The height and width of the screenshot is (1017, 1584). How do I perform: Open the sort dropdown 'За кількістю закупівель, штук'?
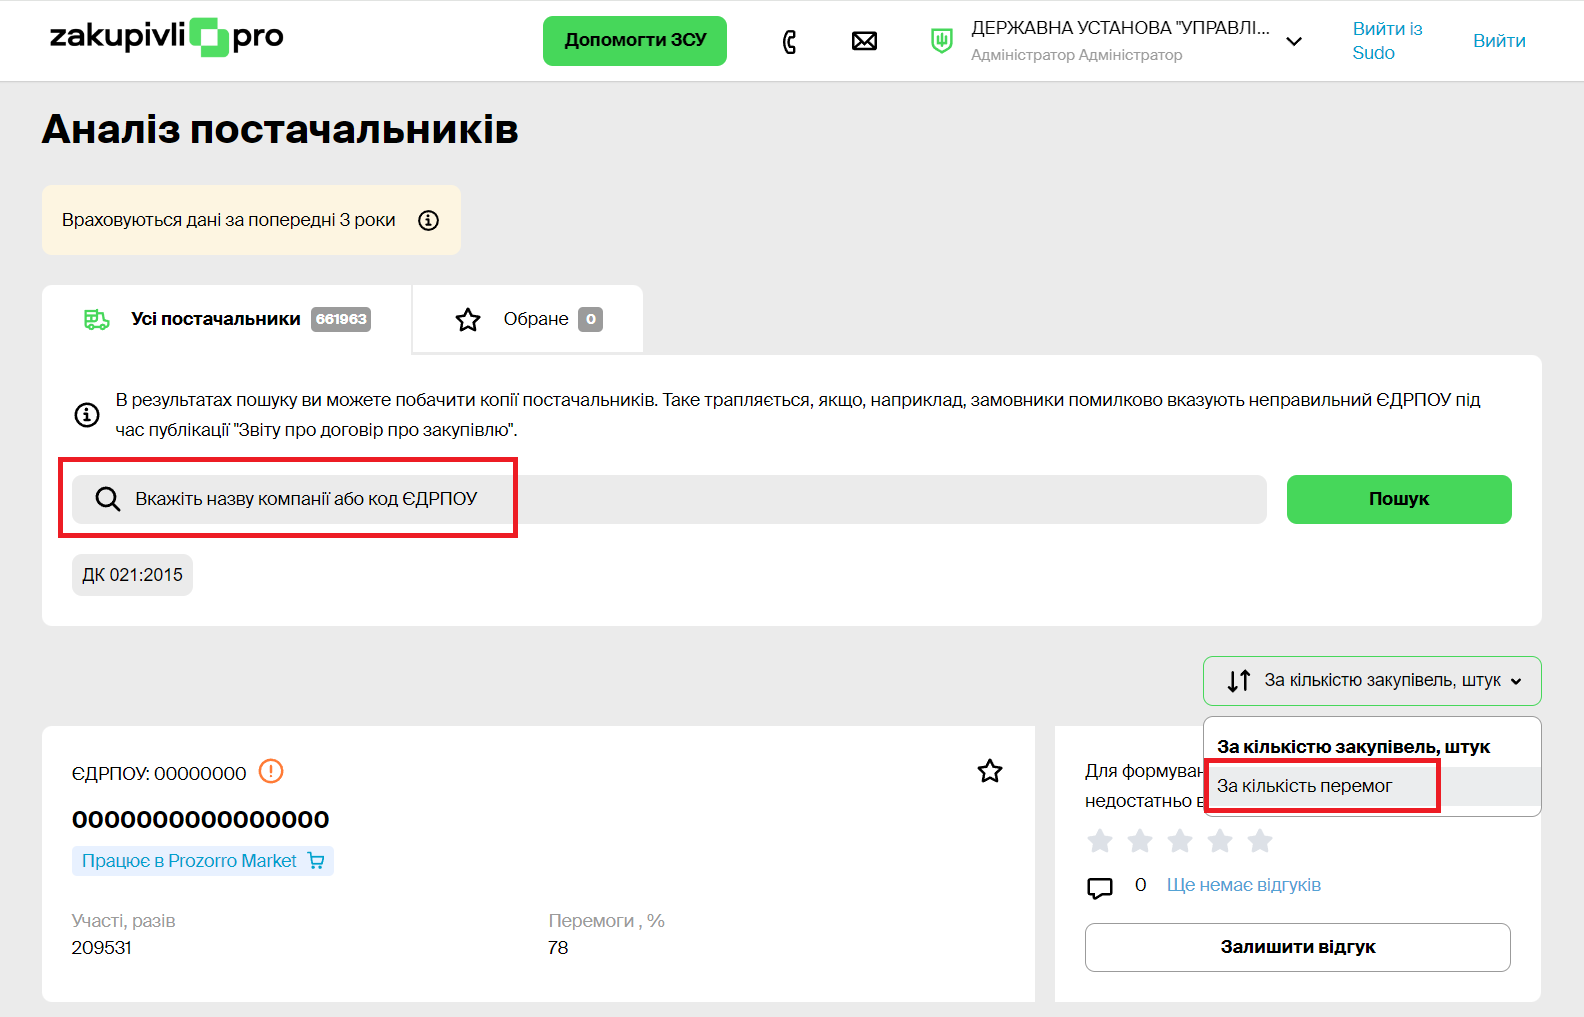point(1371,681)
